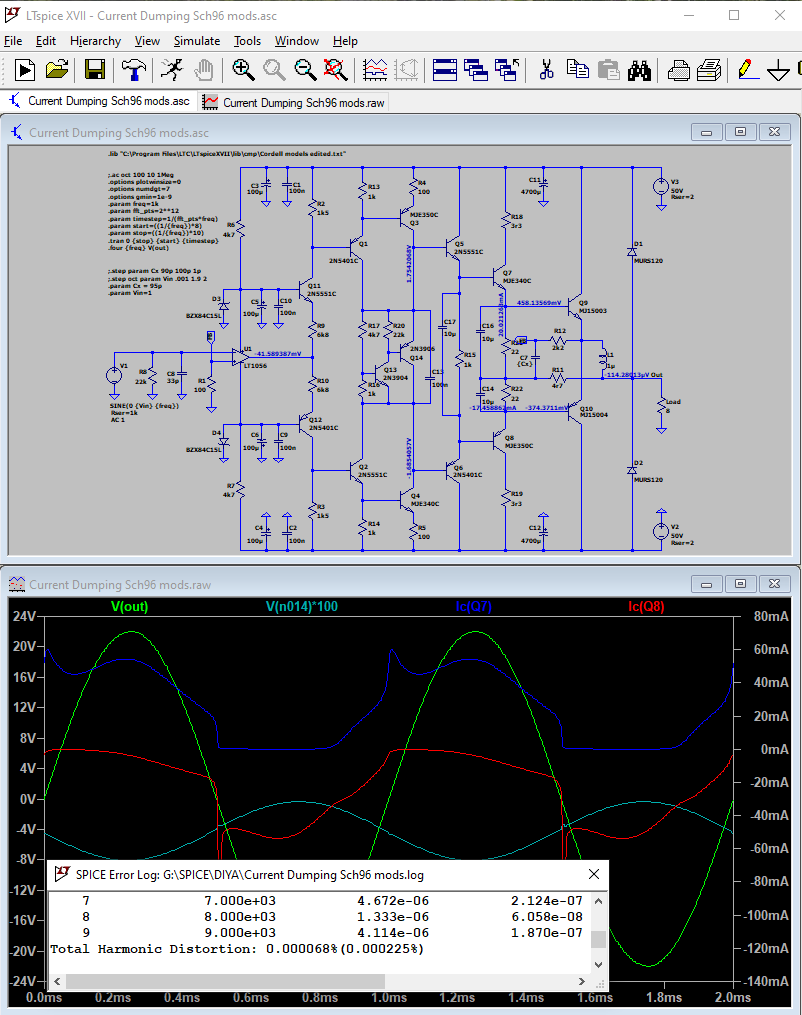Click the error log scroll right arrow
The width and height of the screenshot is (802, 1015).
click(x=581, y=981)
